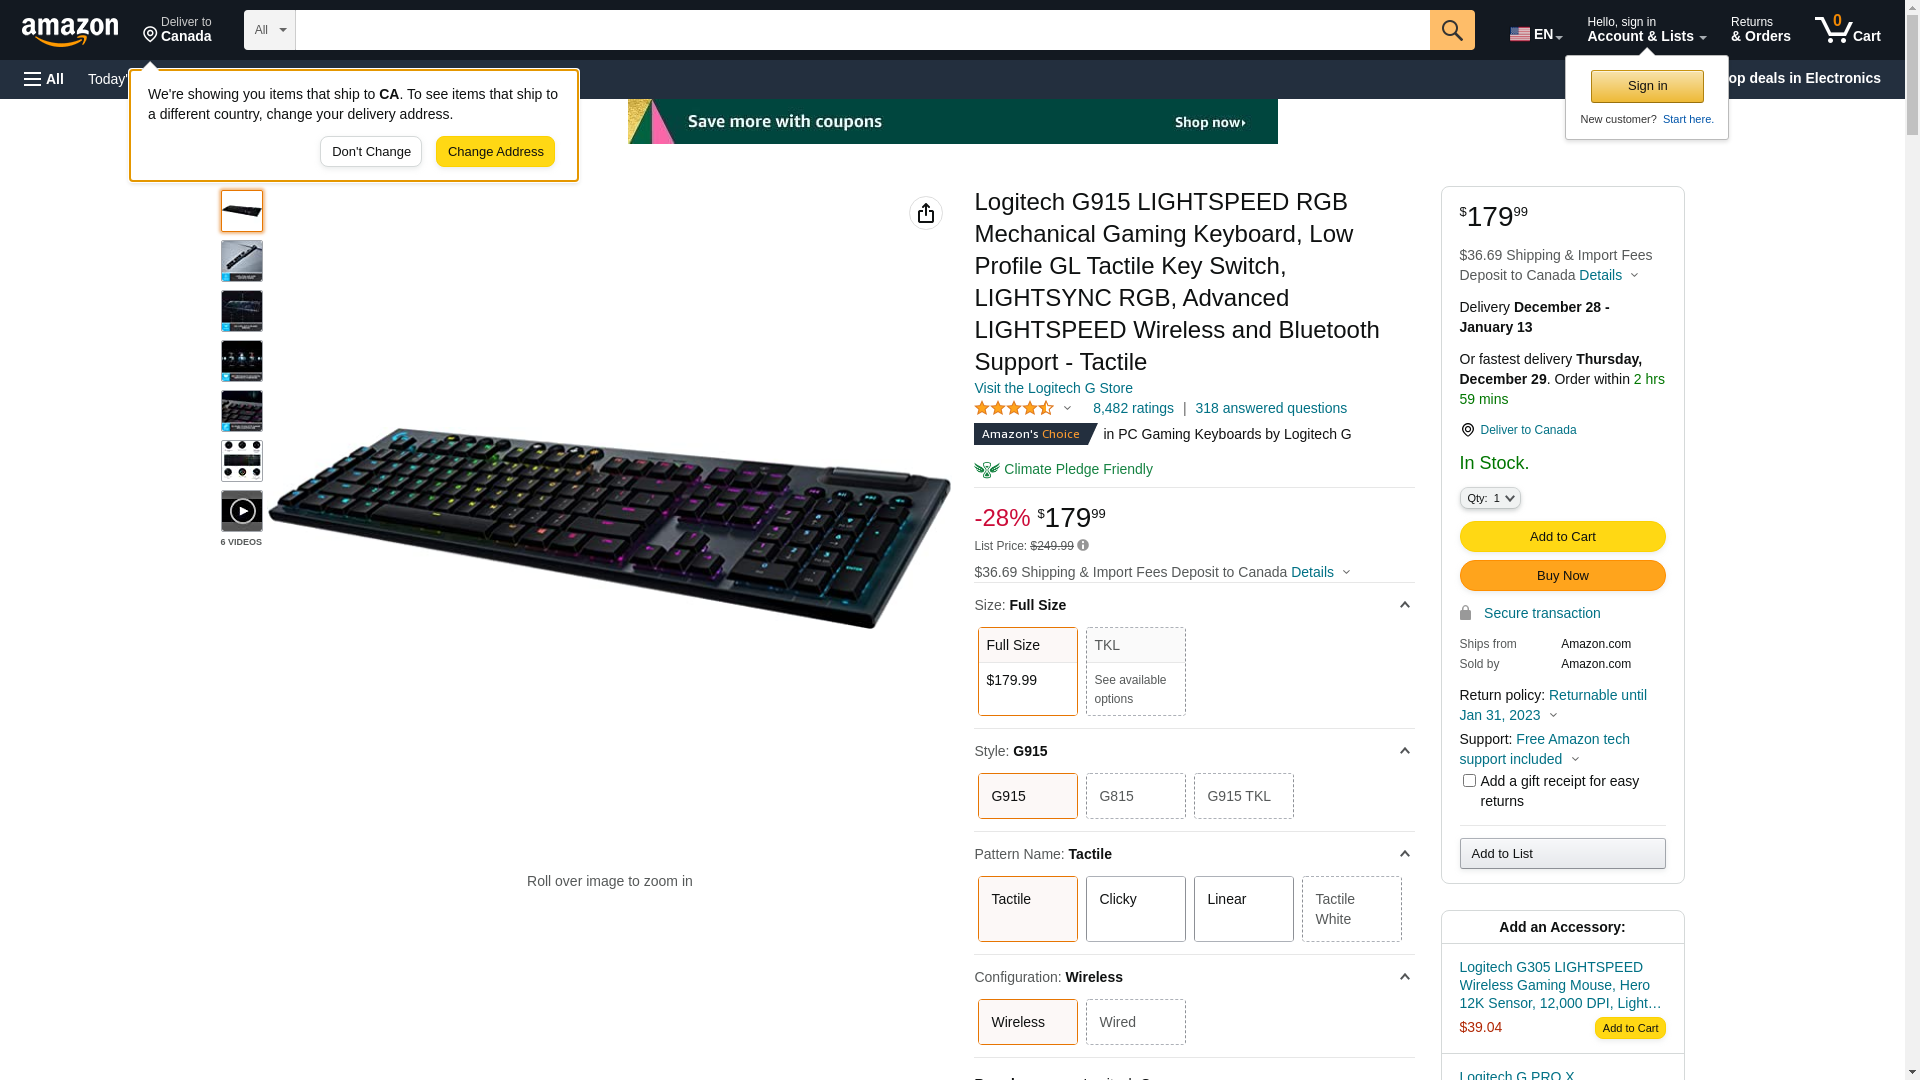Click Add to Cart button

pyautogui.click(x=1562, y=536)
